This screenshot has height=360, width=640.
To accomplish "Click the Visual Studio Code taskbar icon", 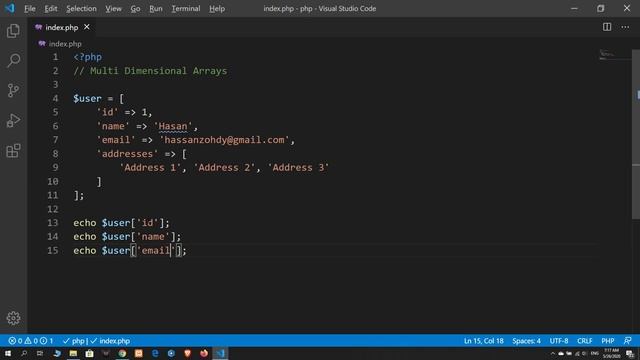I will [x=220, y=353].
